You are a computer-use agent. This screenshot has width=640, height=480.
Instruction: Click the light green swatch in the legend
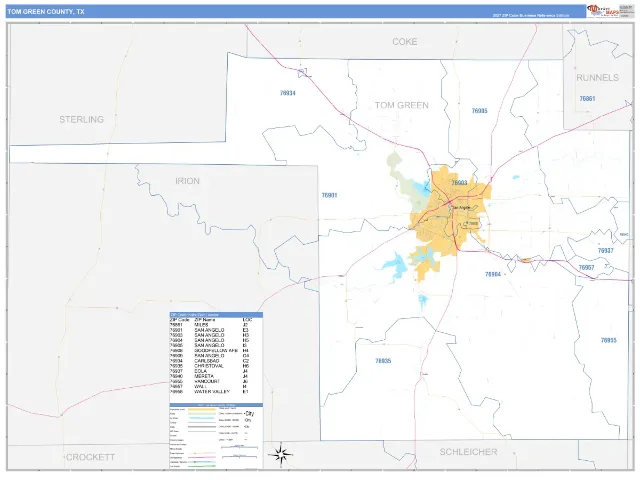pyautogui.click(x=202, y=413)
